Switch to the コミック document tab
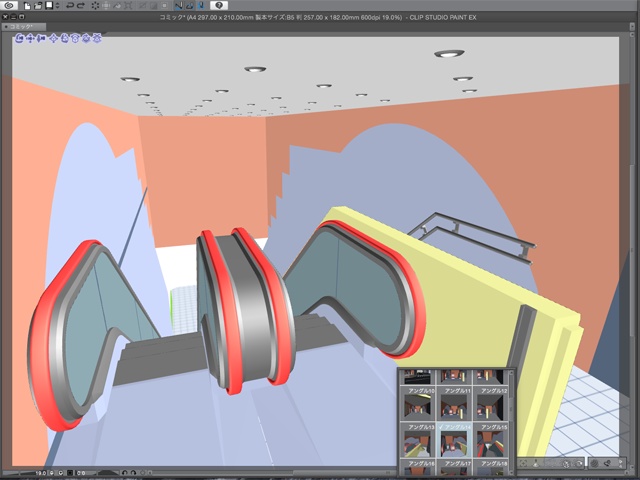640x480 pixels. click(24, 25)
